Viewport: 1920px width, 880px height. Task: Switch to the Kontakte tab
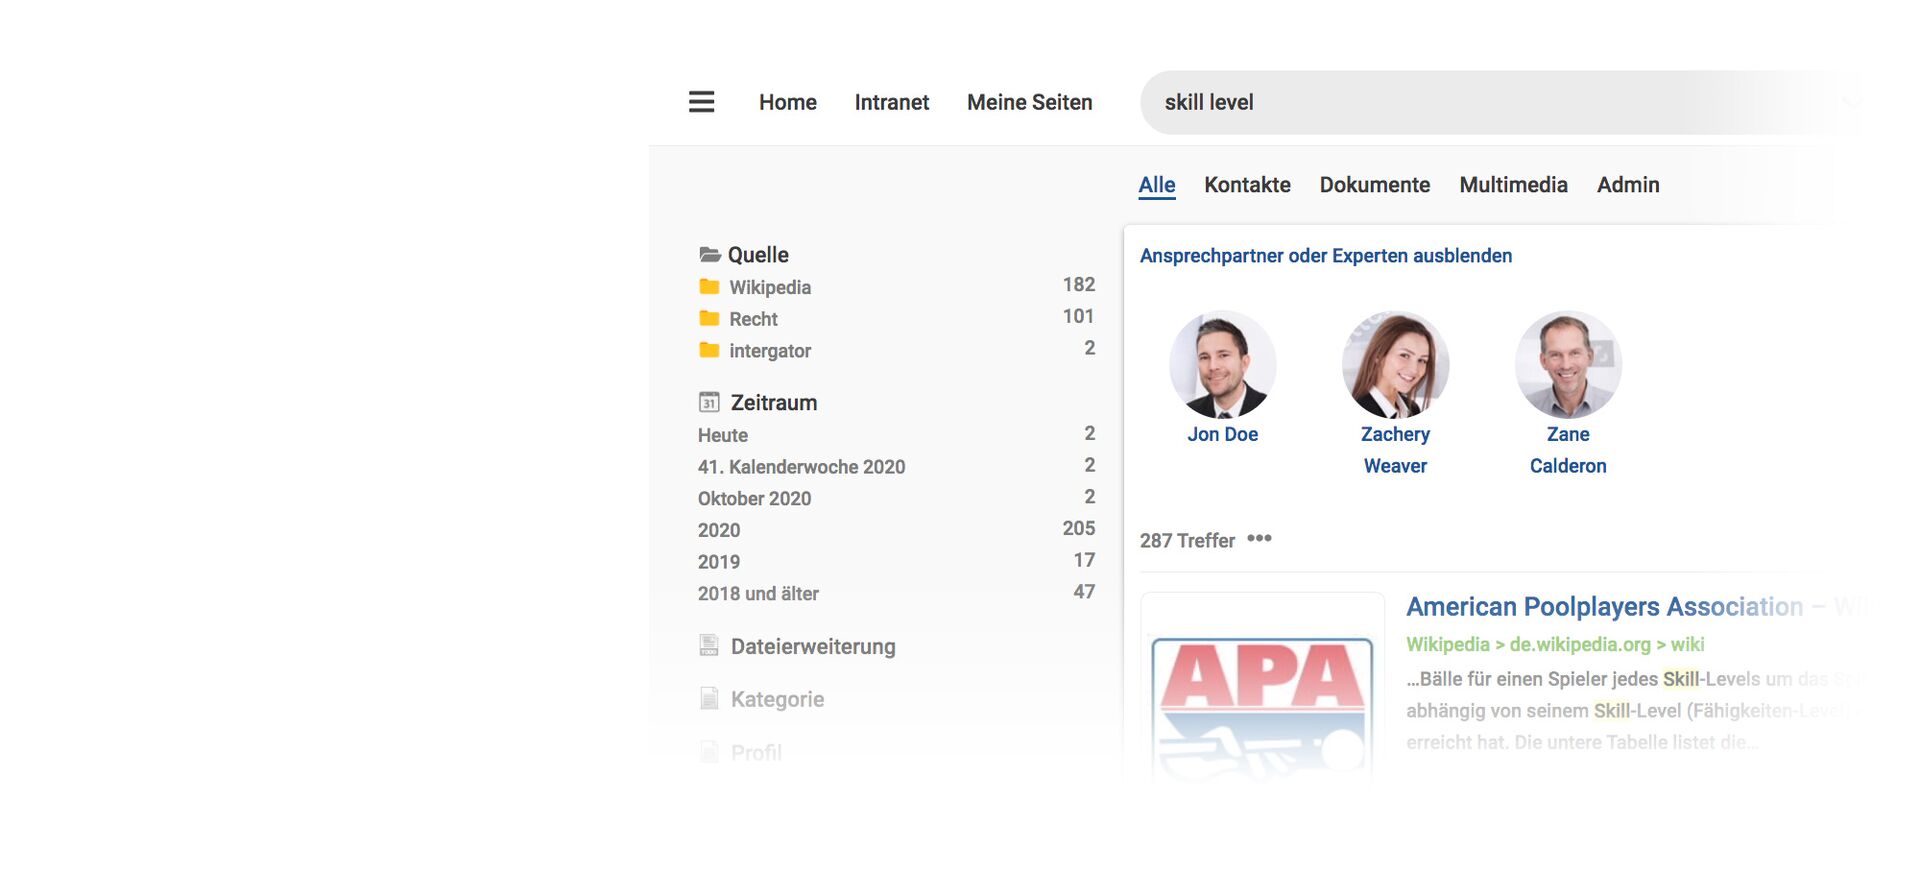(x=1247, y=185)
